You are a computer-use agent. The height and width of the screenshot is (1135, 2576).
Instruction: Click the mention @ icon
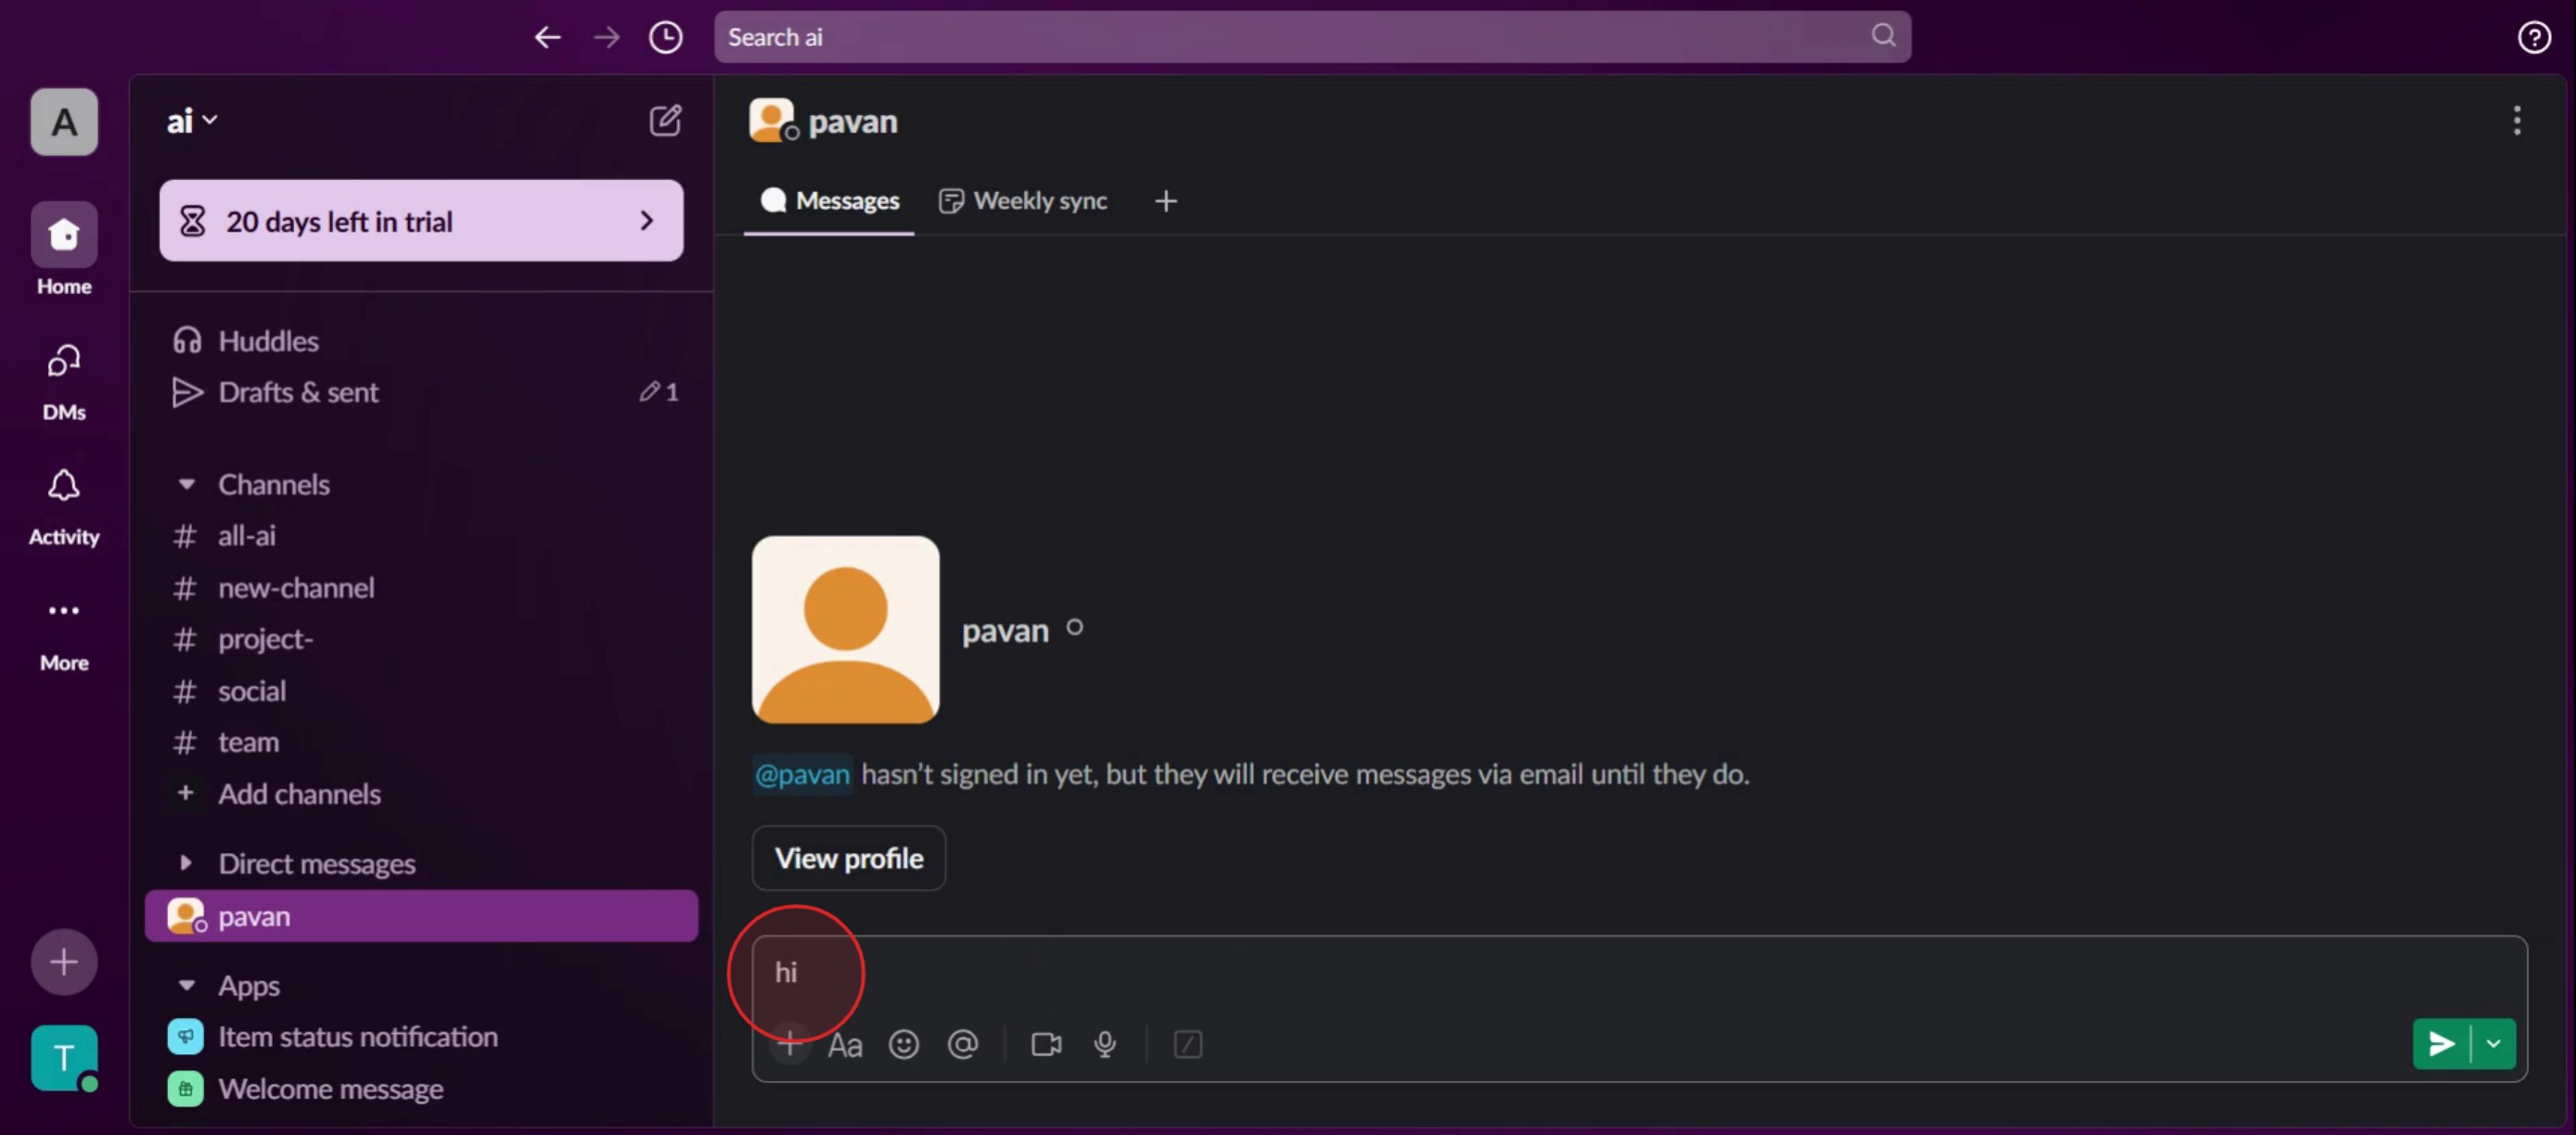pyautogui.click(x=962, y=1044)
